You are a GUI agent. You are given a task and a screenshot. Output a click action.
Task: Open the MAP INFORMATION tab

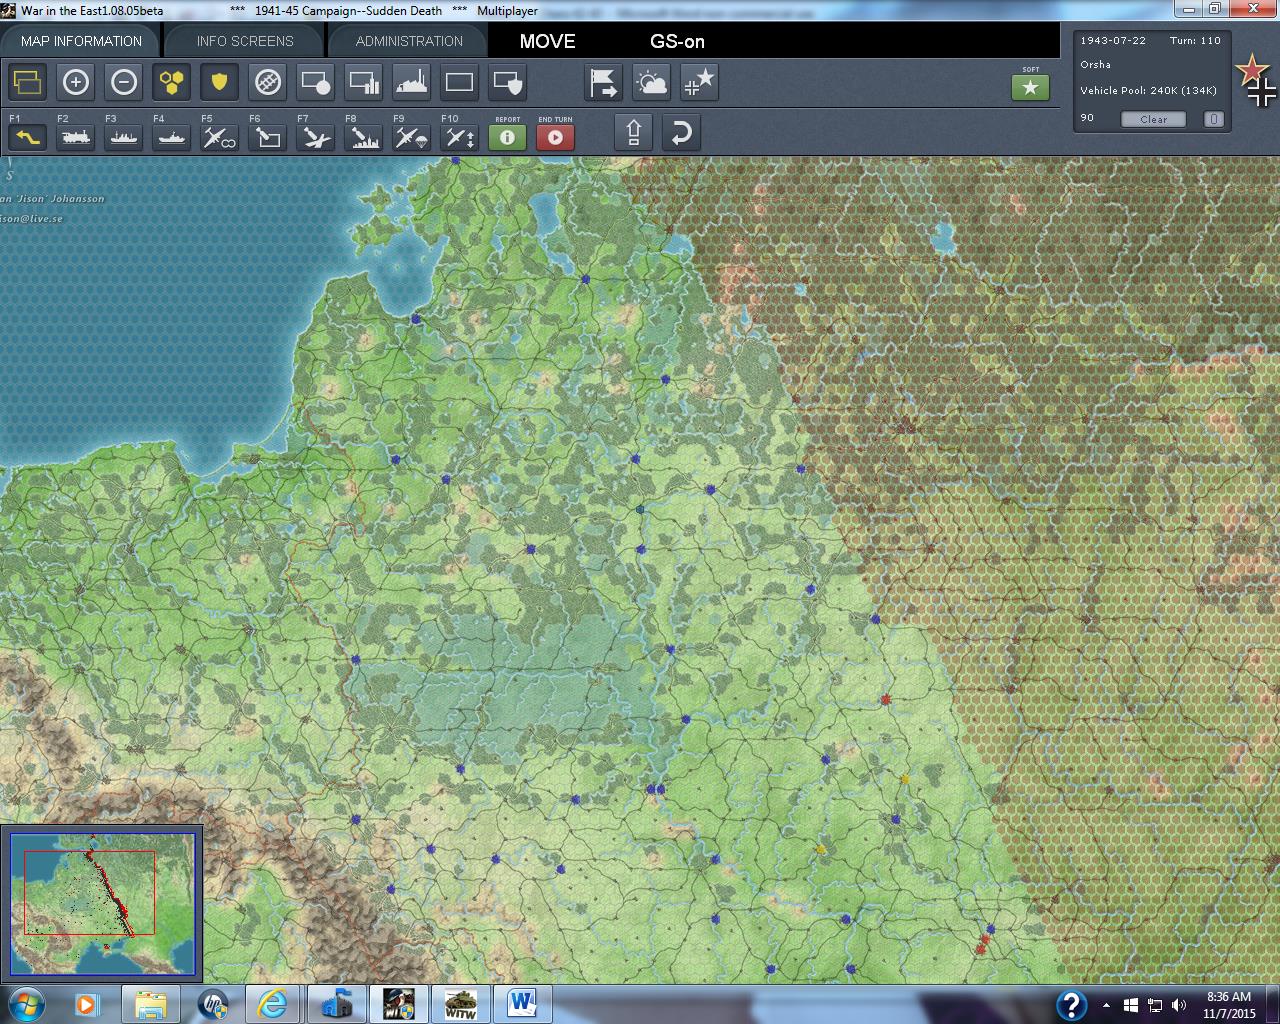pos(81,41)
